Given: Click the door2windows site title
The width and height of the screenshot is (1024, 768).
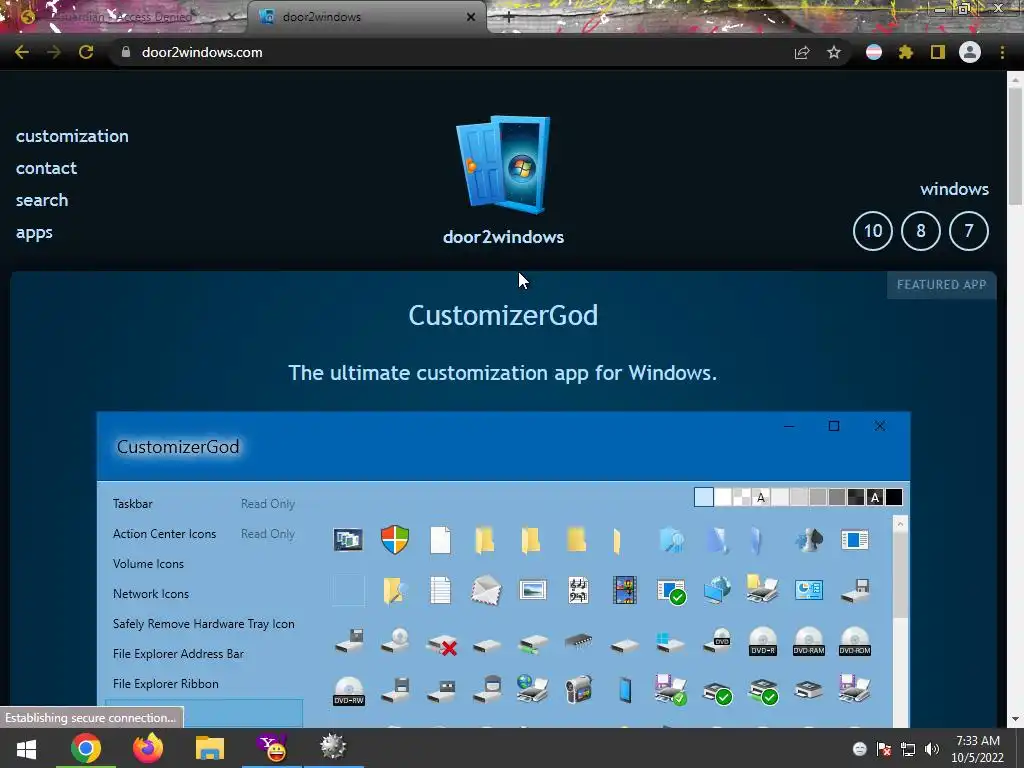Looking at the screenshot, I should (x=504, y=236).
